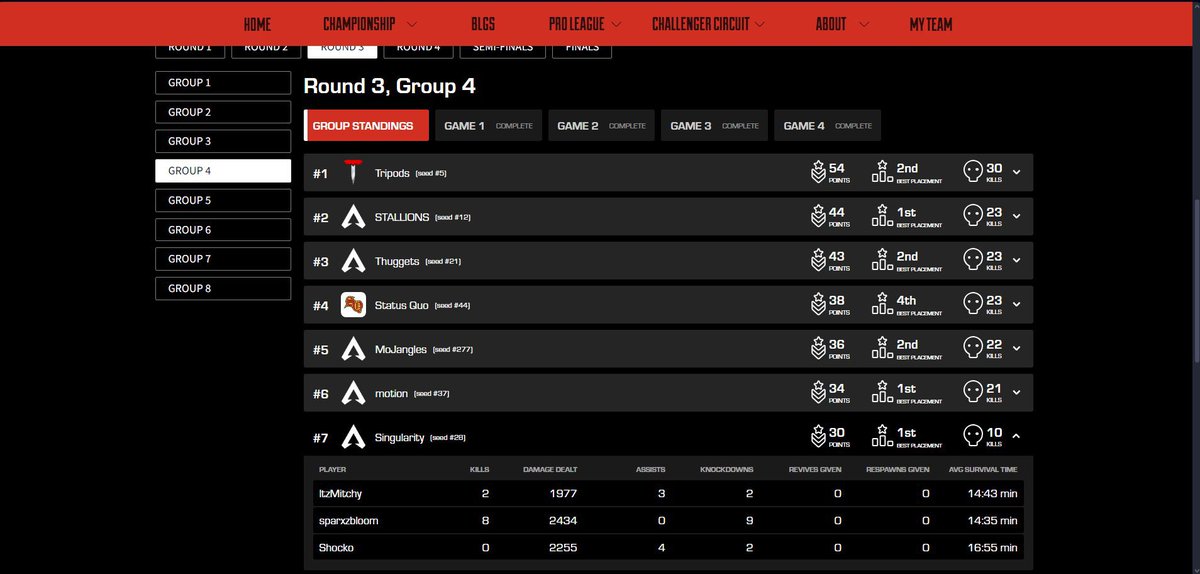The image size is (1200, 574).
Task: Select Group 7 in the sidebar
Action: (223, 259)
